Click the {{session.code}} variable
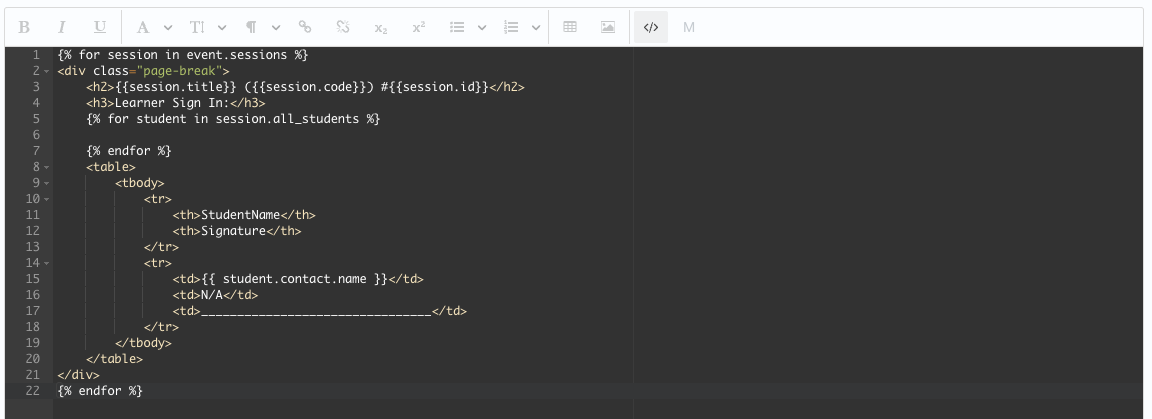This screenshot has height=419, width=1152. (x=309, y=87)
